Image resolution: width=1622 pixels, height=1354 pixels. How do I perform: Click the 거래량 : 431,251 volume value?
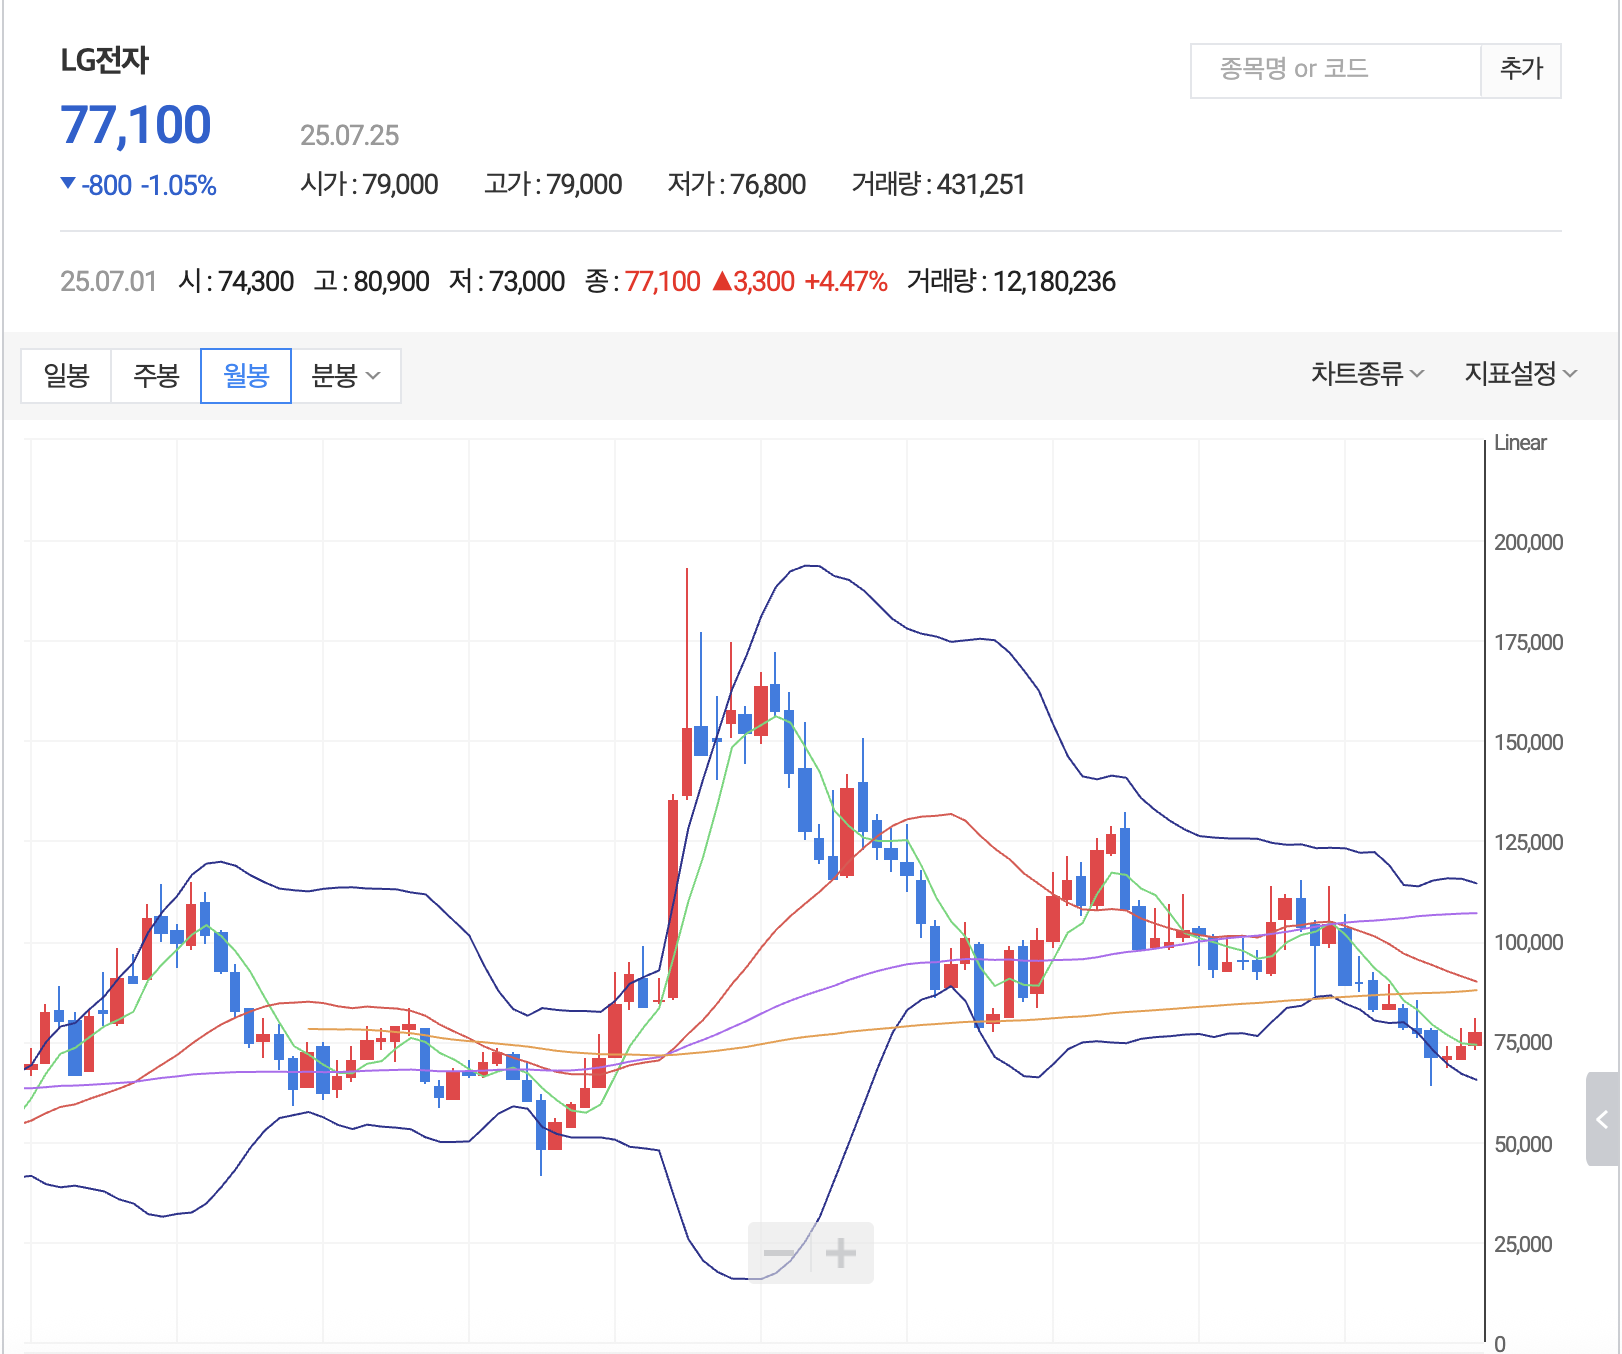(x=938, y=185)
